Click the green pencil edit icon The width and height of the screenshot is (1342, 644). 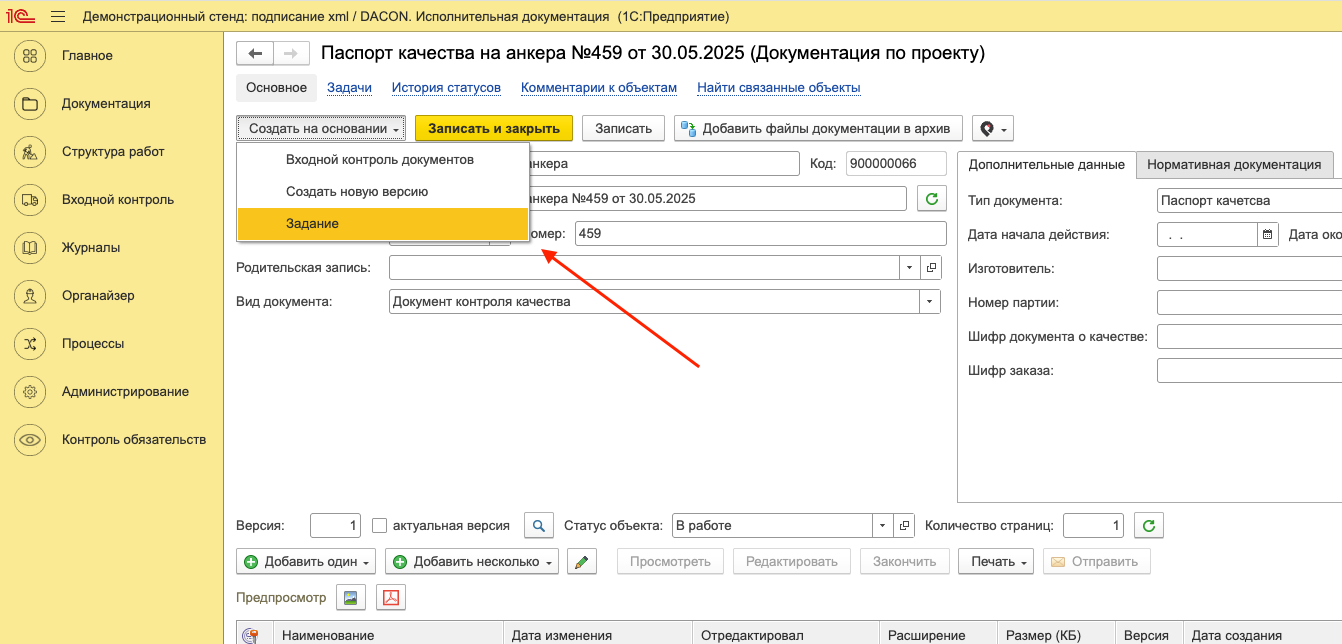(x=581, y=562)
